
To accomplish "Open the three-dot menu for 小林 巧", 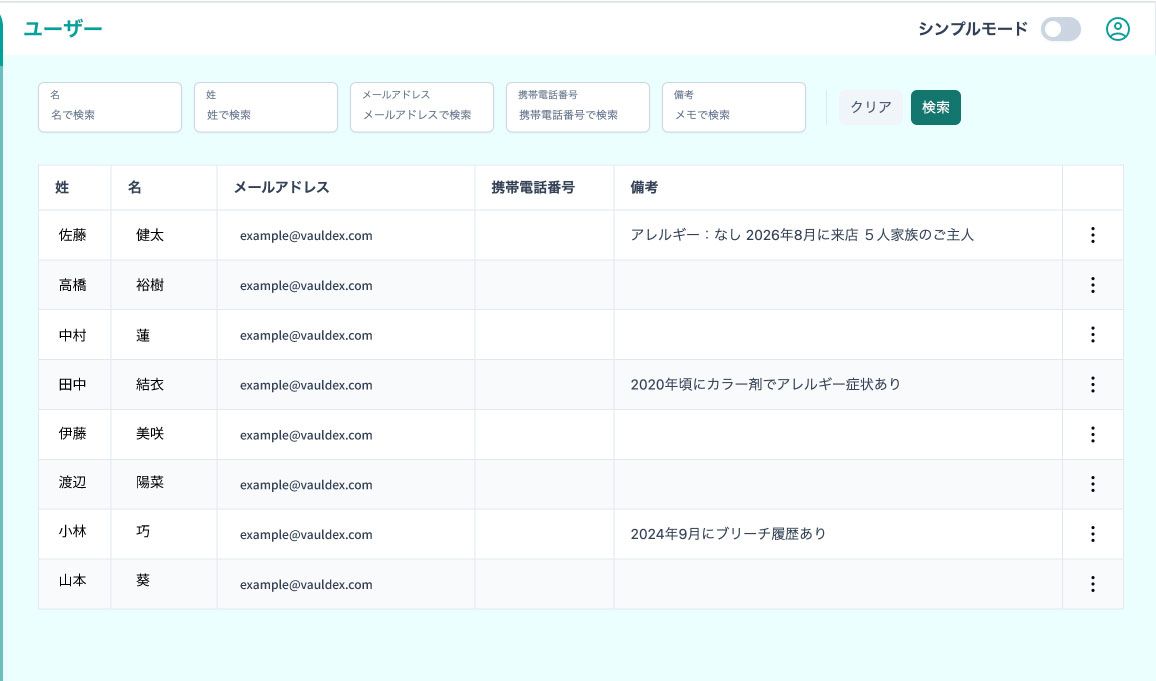I will [1093, 534].
